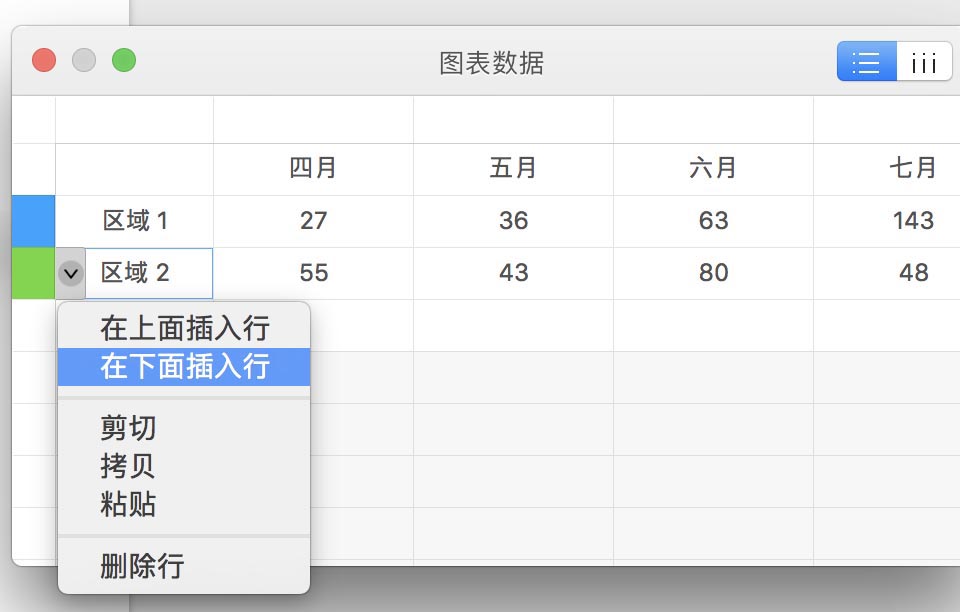Select 拷贝 in the context menu
Image resolution: width=960 pixels, height=612 pixels.
pos(184,466)
